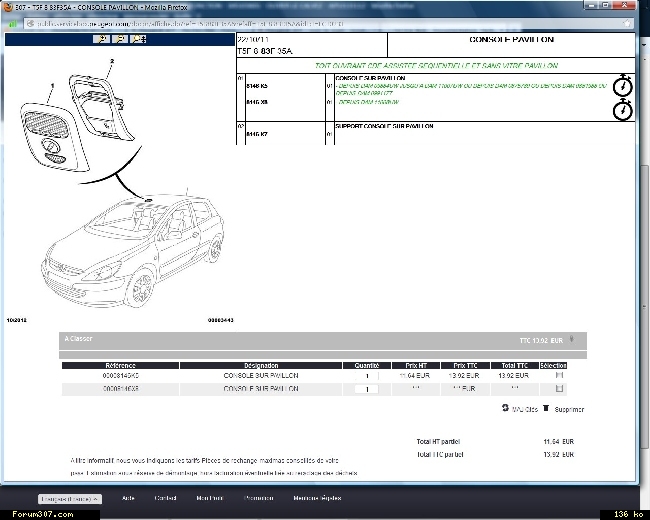This screenshot has height=520, width=650.
Task: Click the Désignation column header
Action: [261, 365]
